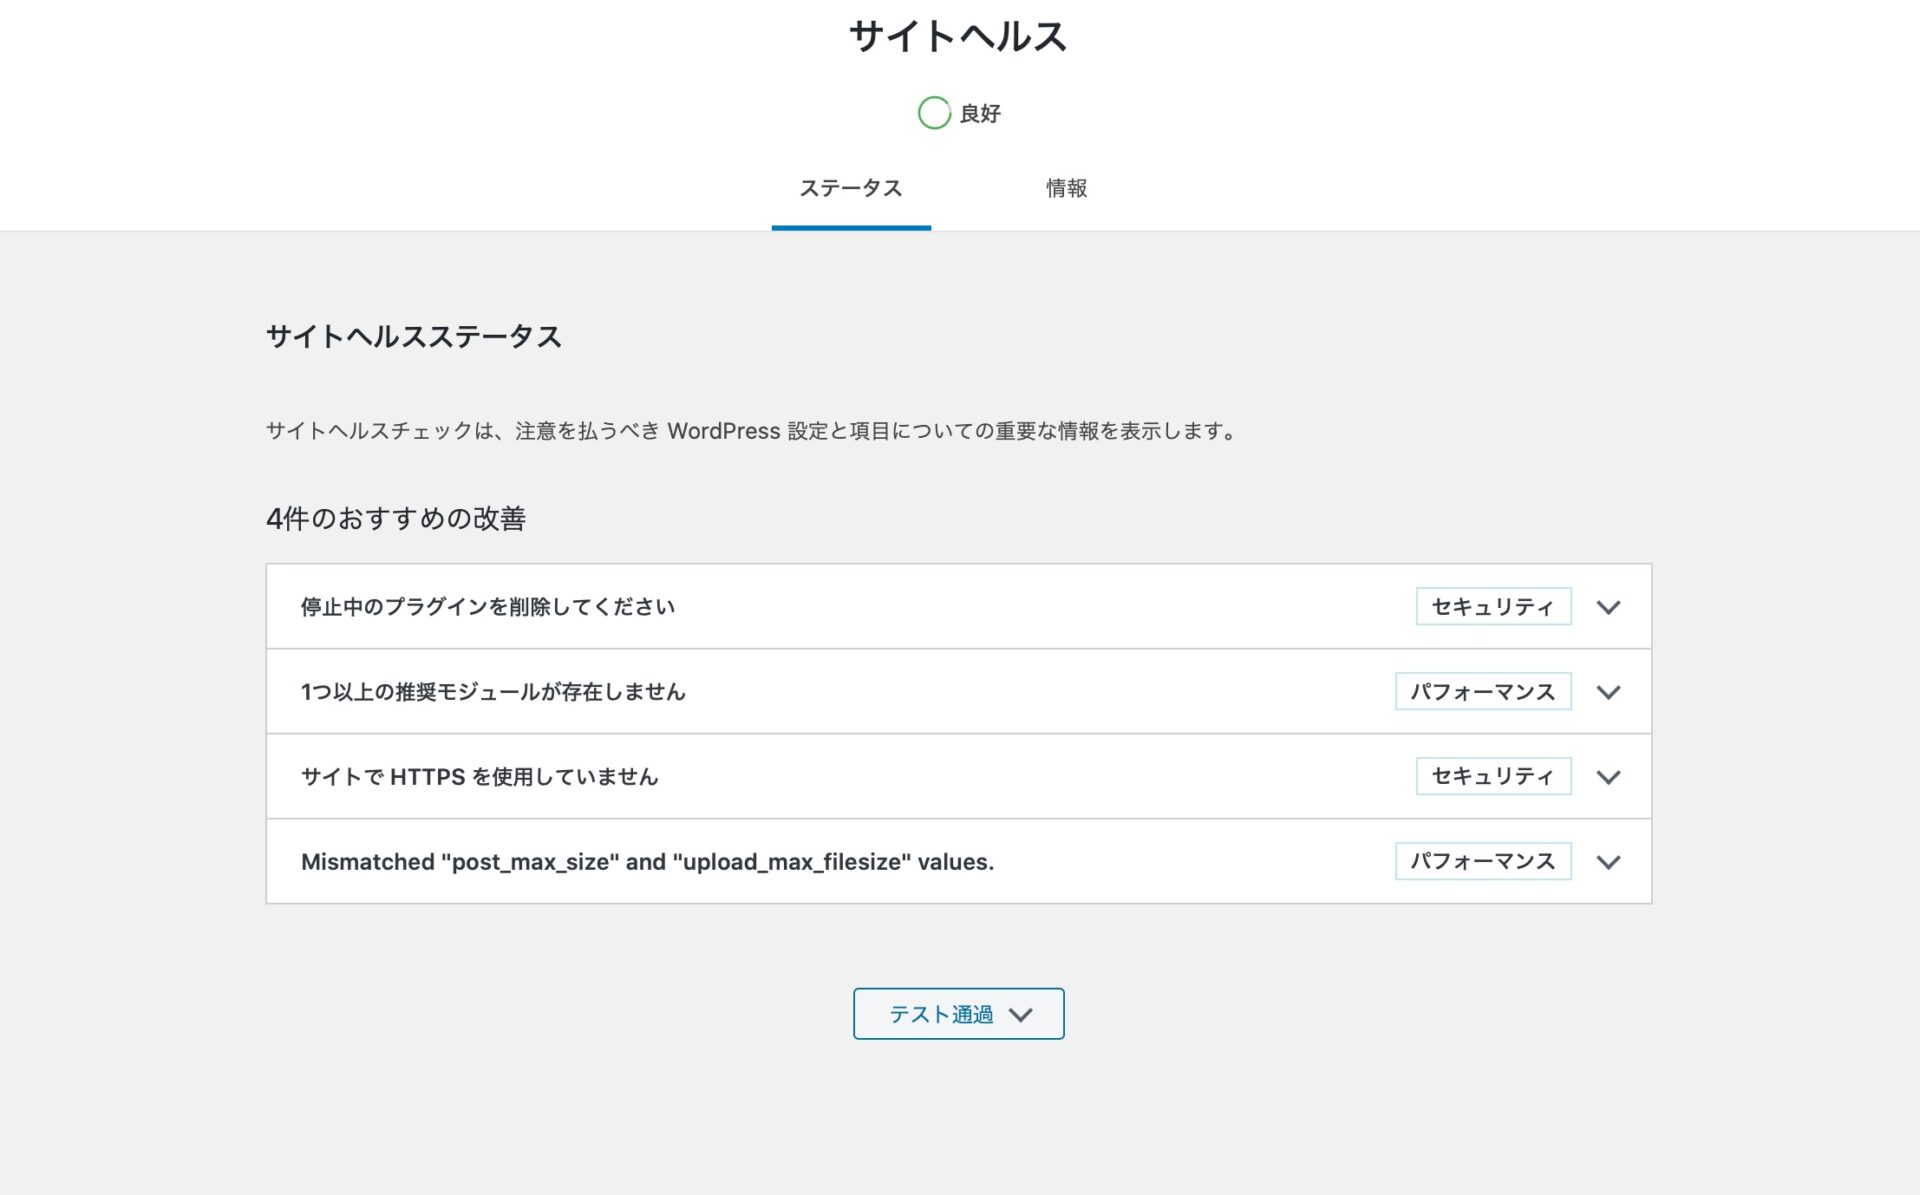Screen dimensions: 1920x1195
Task: Click the green site health status circle
Action: pos(934,113)
